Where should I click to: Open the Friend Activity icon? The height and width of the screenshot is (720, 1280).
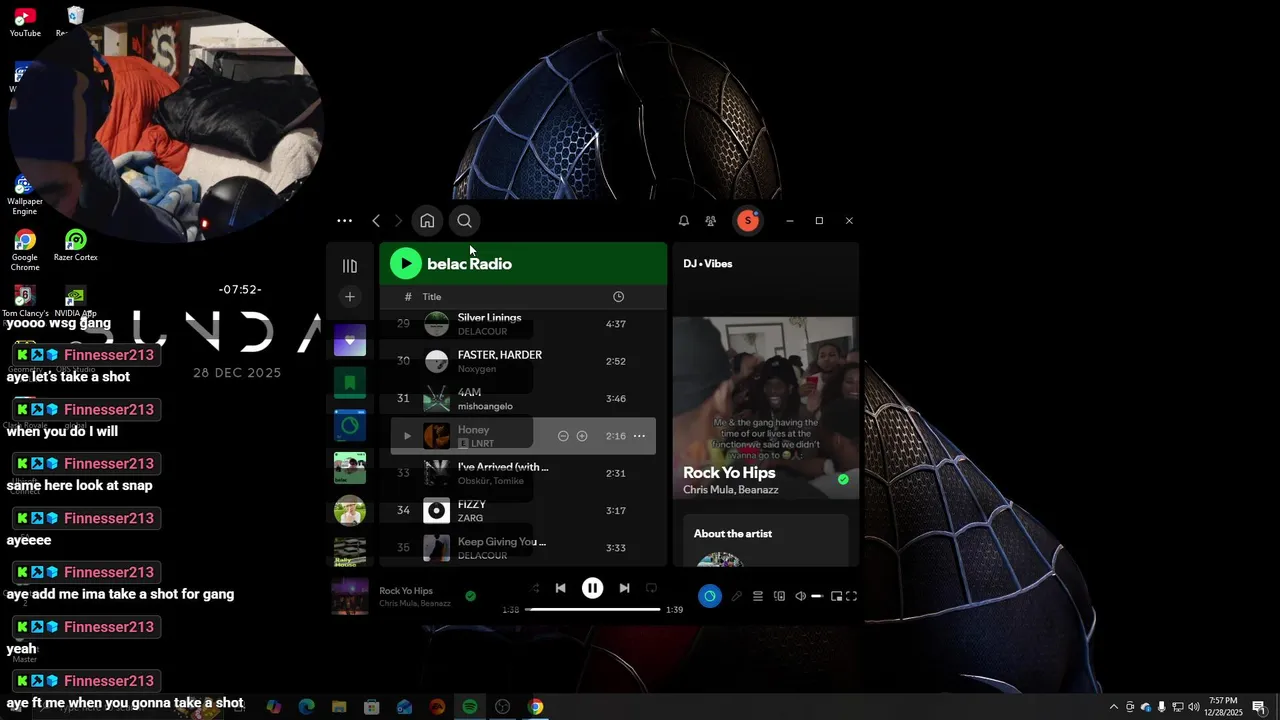tap(711, 221)
